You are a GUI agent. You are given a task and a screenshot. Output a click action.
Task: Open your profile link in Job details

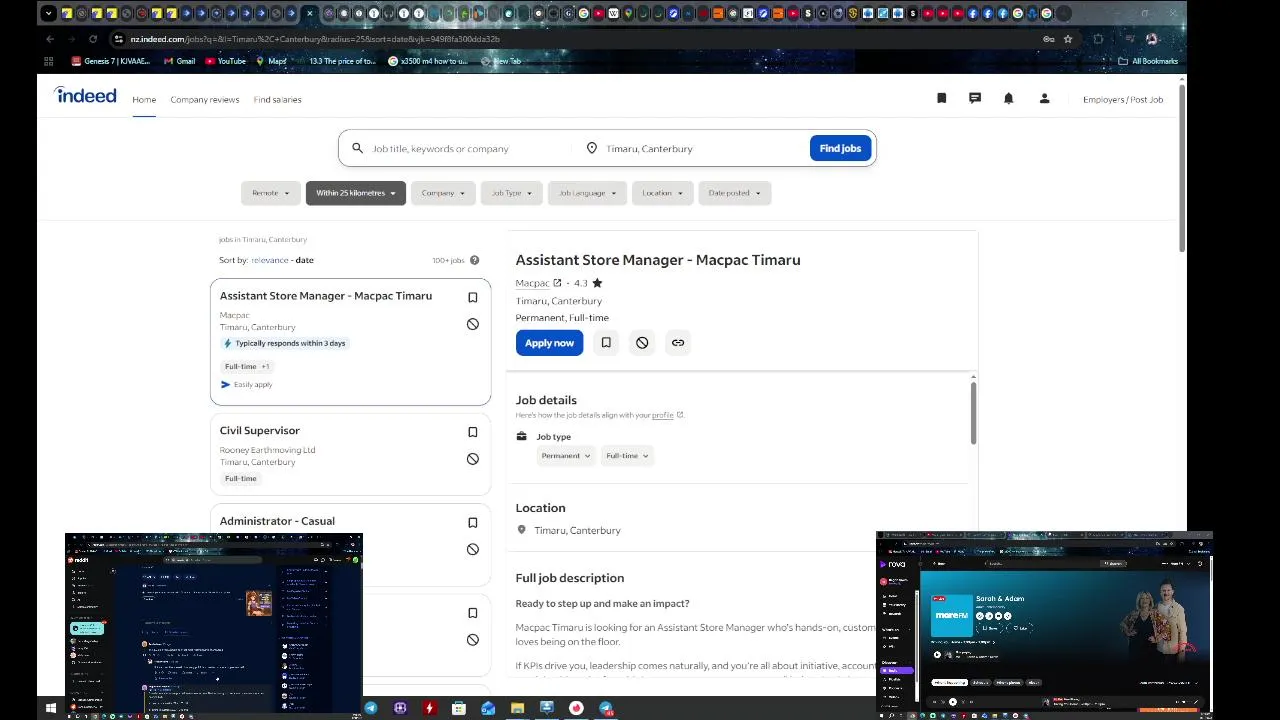[x=663, y=415]
